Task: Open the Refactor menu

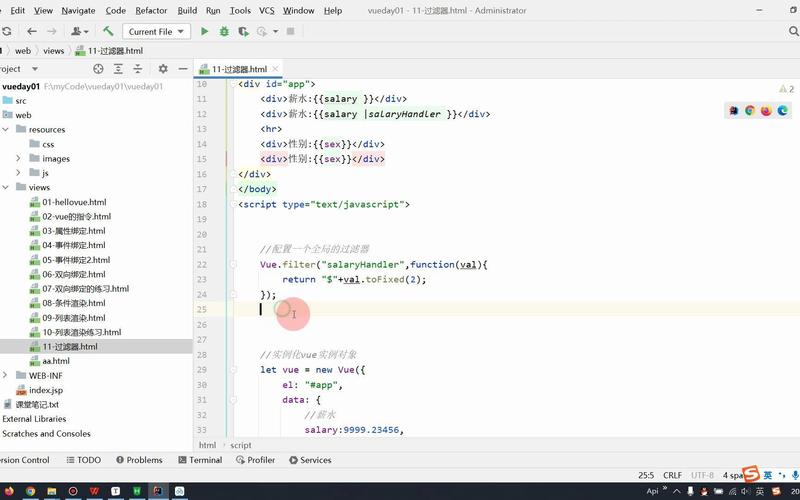Action: pos(151,10)
